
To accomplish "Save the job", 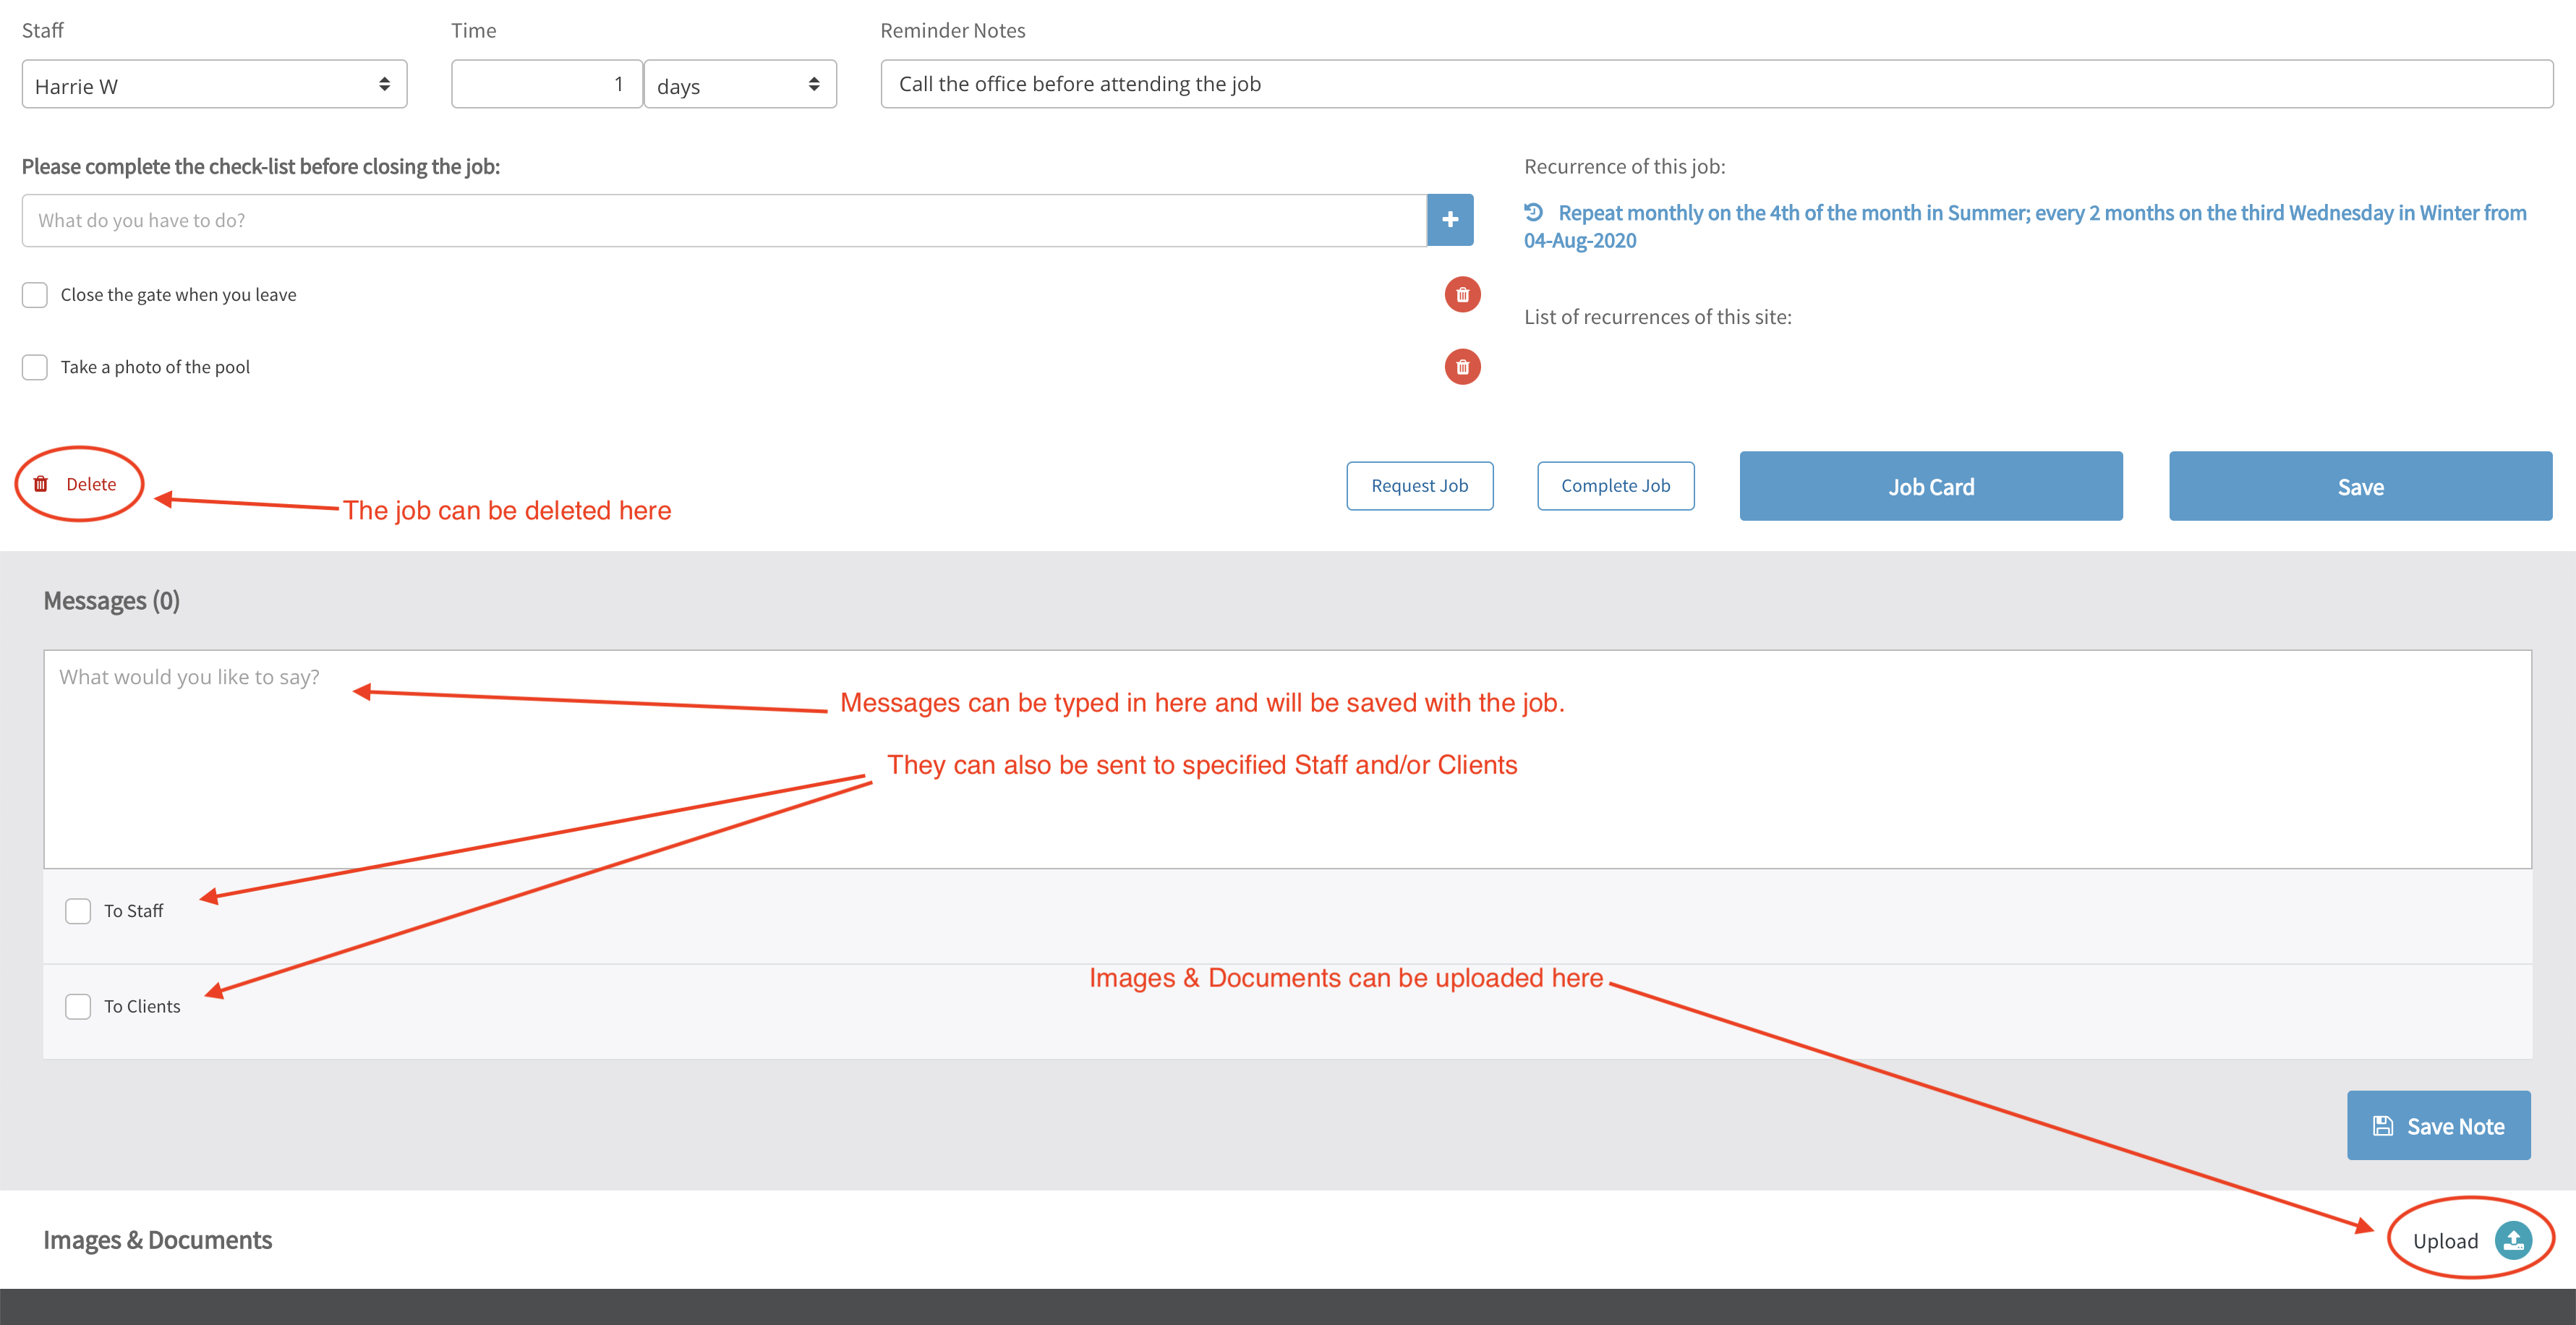I will coord(2360,486).
